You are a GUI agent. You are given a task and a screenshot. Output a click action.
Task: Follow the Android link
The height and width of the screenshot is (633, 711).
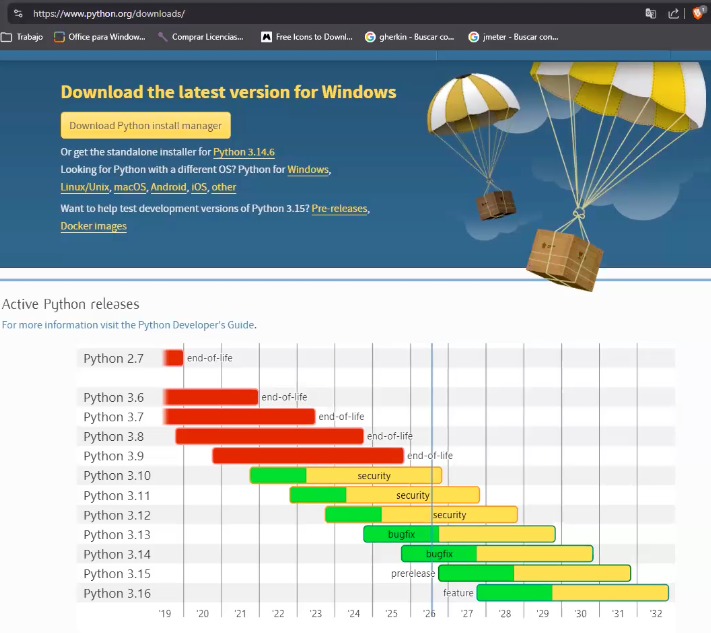(169, 187)
